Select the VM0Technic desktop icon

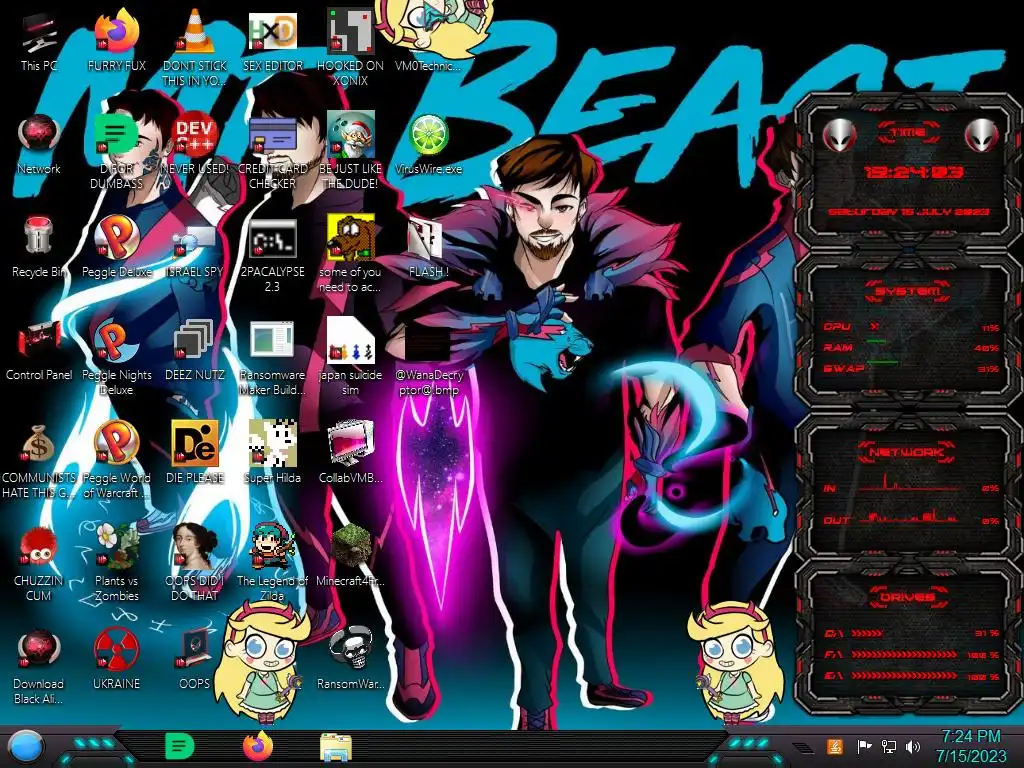coord(428,36)
